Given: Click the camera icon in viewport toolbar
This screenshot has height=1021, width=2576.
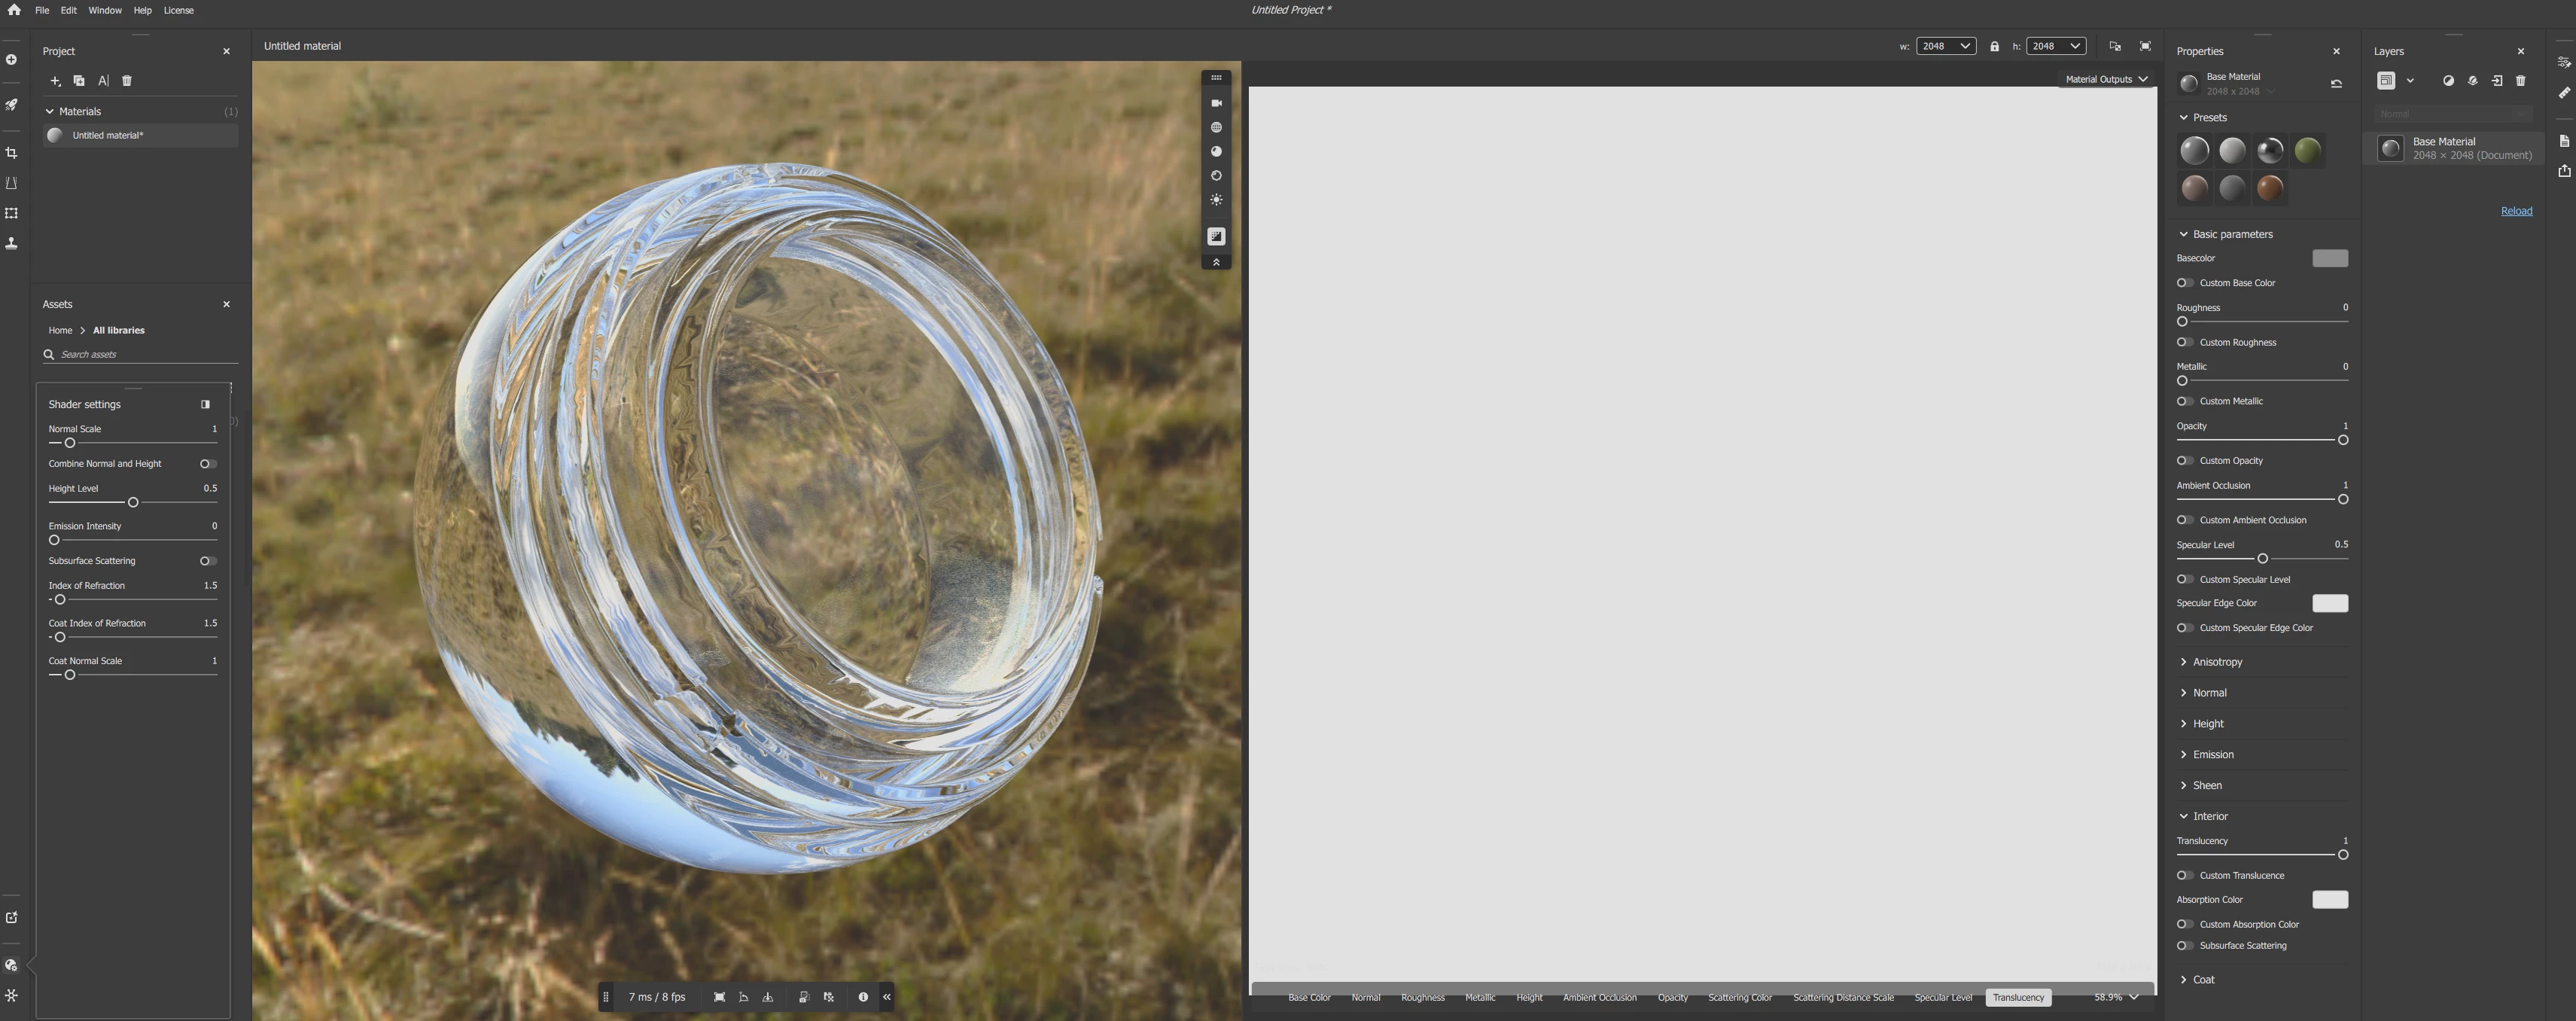Looking at the screenshot, I should (x=1216, y=103).
